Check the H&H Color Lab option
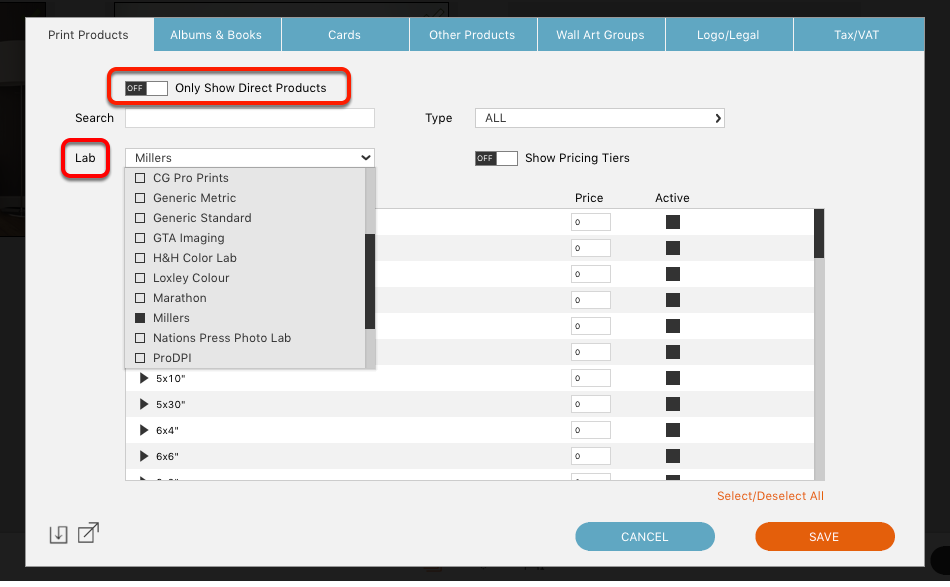Screen dimensions: 950x587 [x=140, y=258]
